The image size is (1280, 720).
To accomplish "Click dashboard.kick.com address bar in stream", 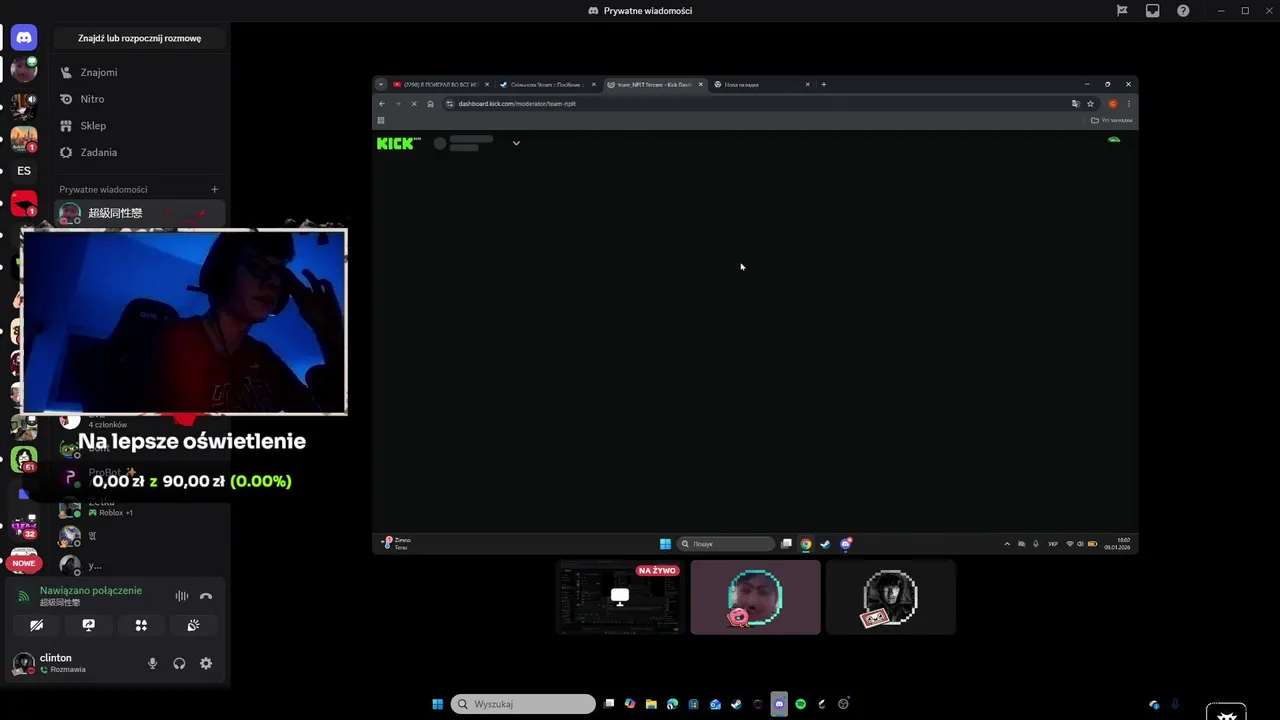I will [755, 104].
